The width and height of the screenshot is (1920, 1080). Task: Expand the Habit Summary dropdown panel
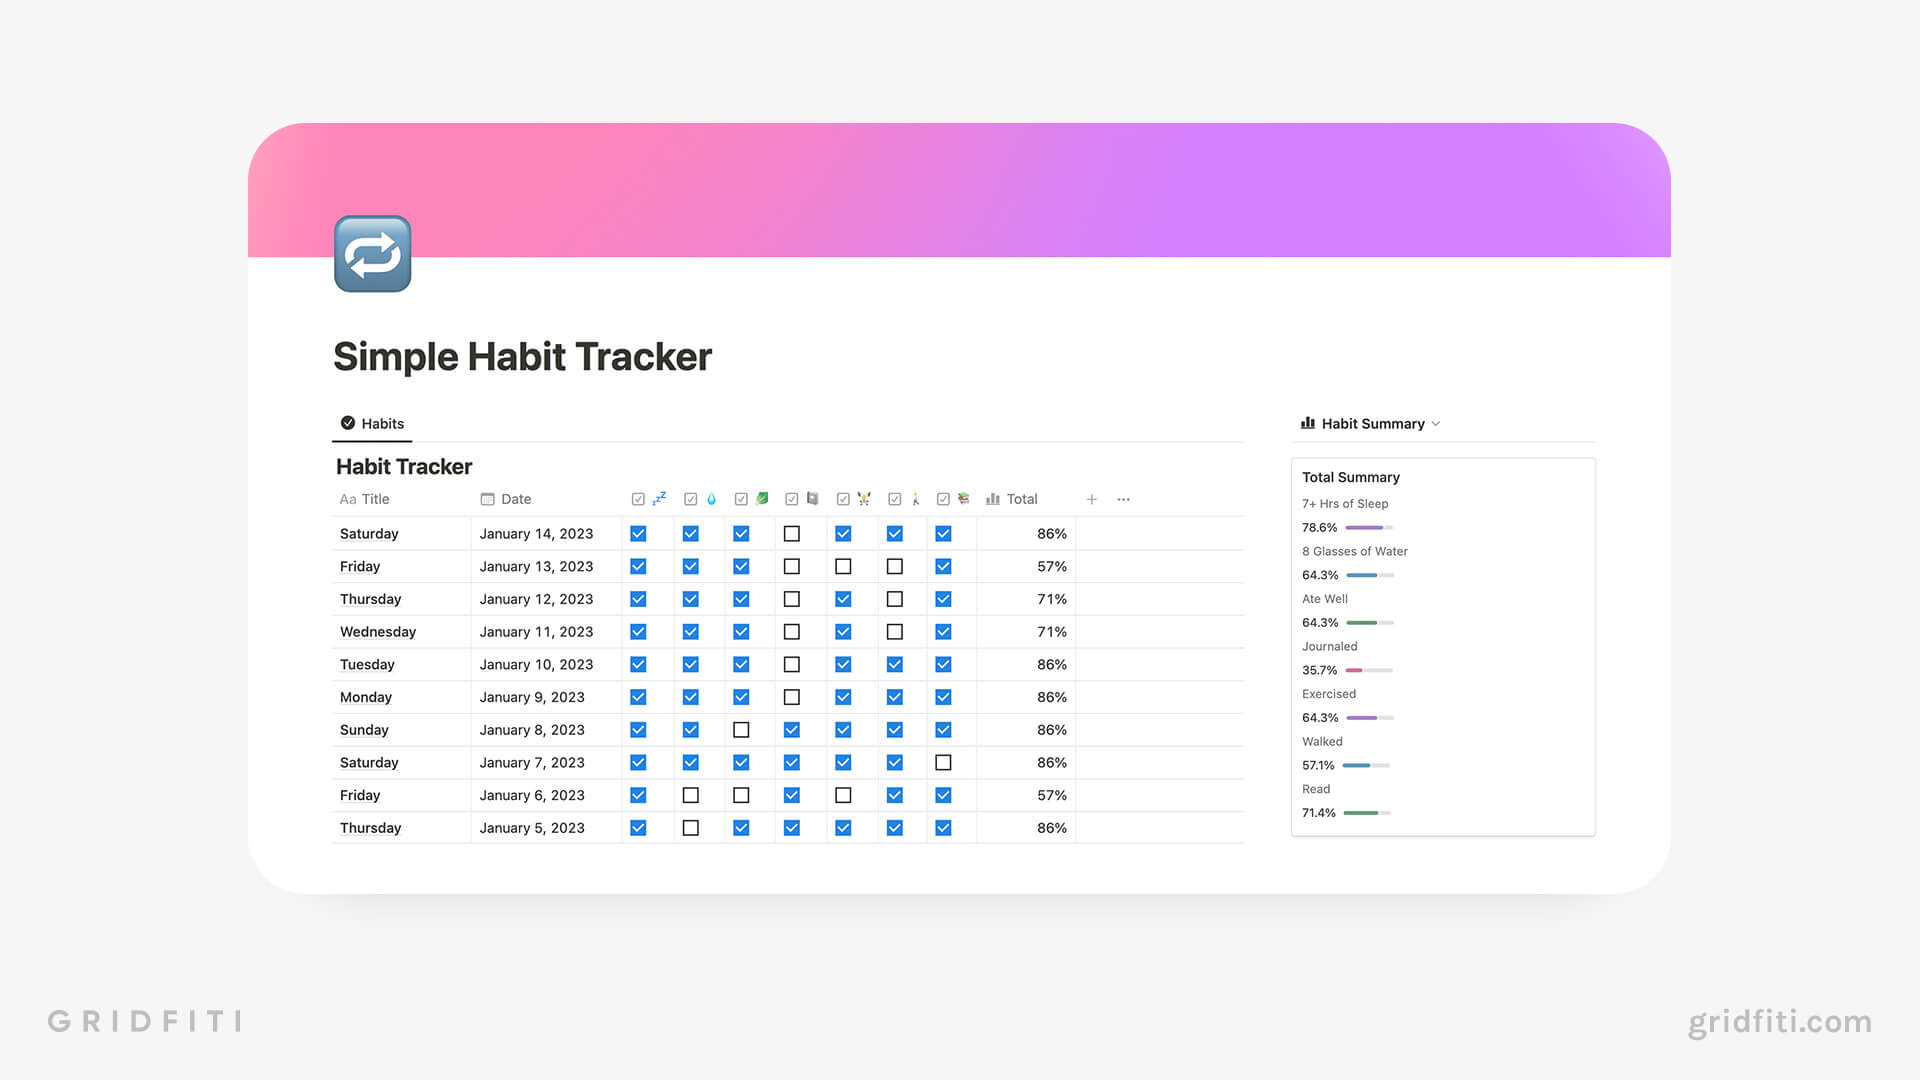(1435, 423)
